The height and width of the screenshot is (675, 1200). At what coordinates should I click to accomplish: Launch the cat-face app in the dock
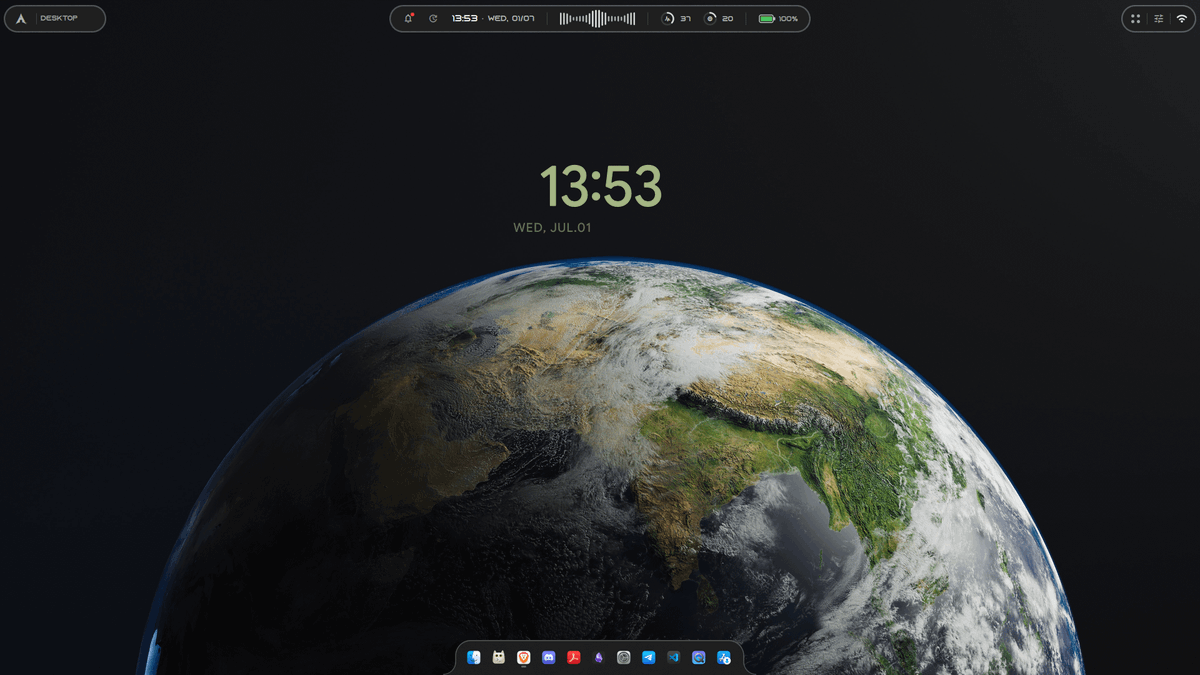(499, 657)
